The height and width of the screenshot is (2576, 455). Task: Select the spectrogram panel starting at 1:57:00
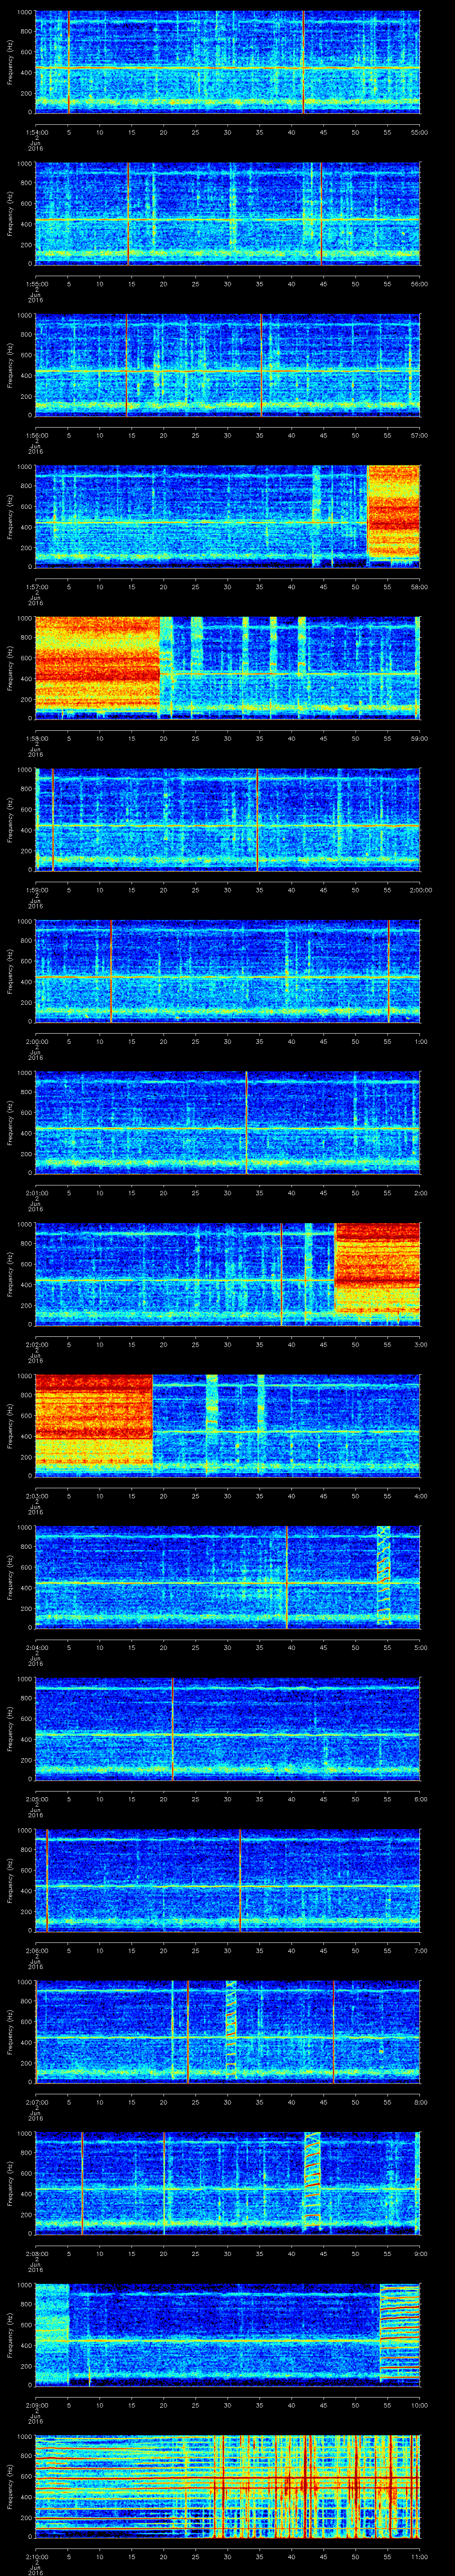coord(227,516)
